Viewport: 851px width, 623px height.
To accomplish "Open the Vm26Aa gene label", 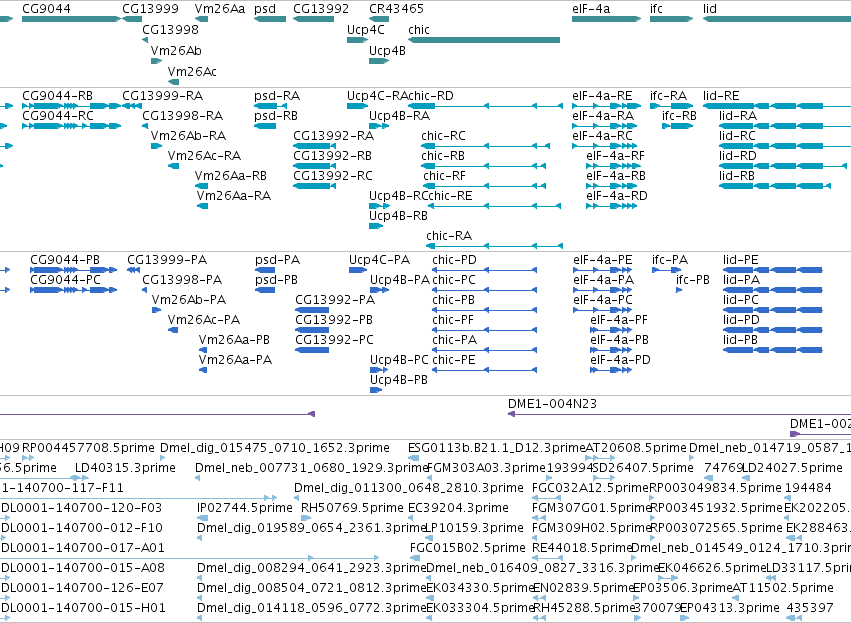I will click(x=220, y=9).
